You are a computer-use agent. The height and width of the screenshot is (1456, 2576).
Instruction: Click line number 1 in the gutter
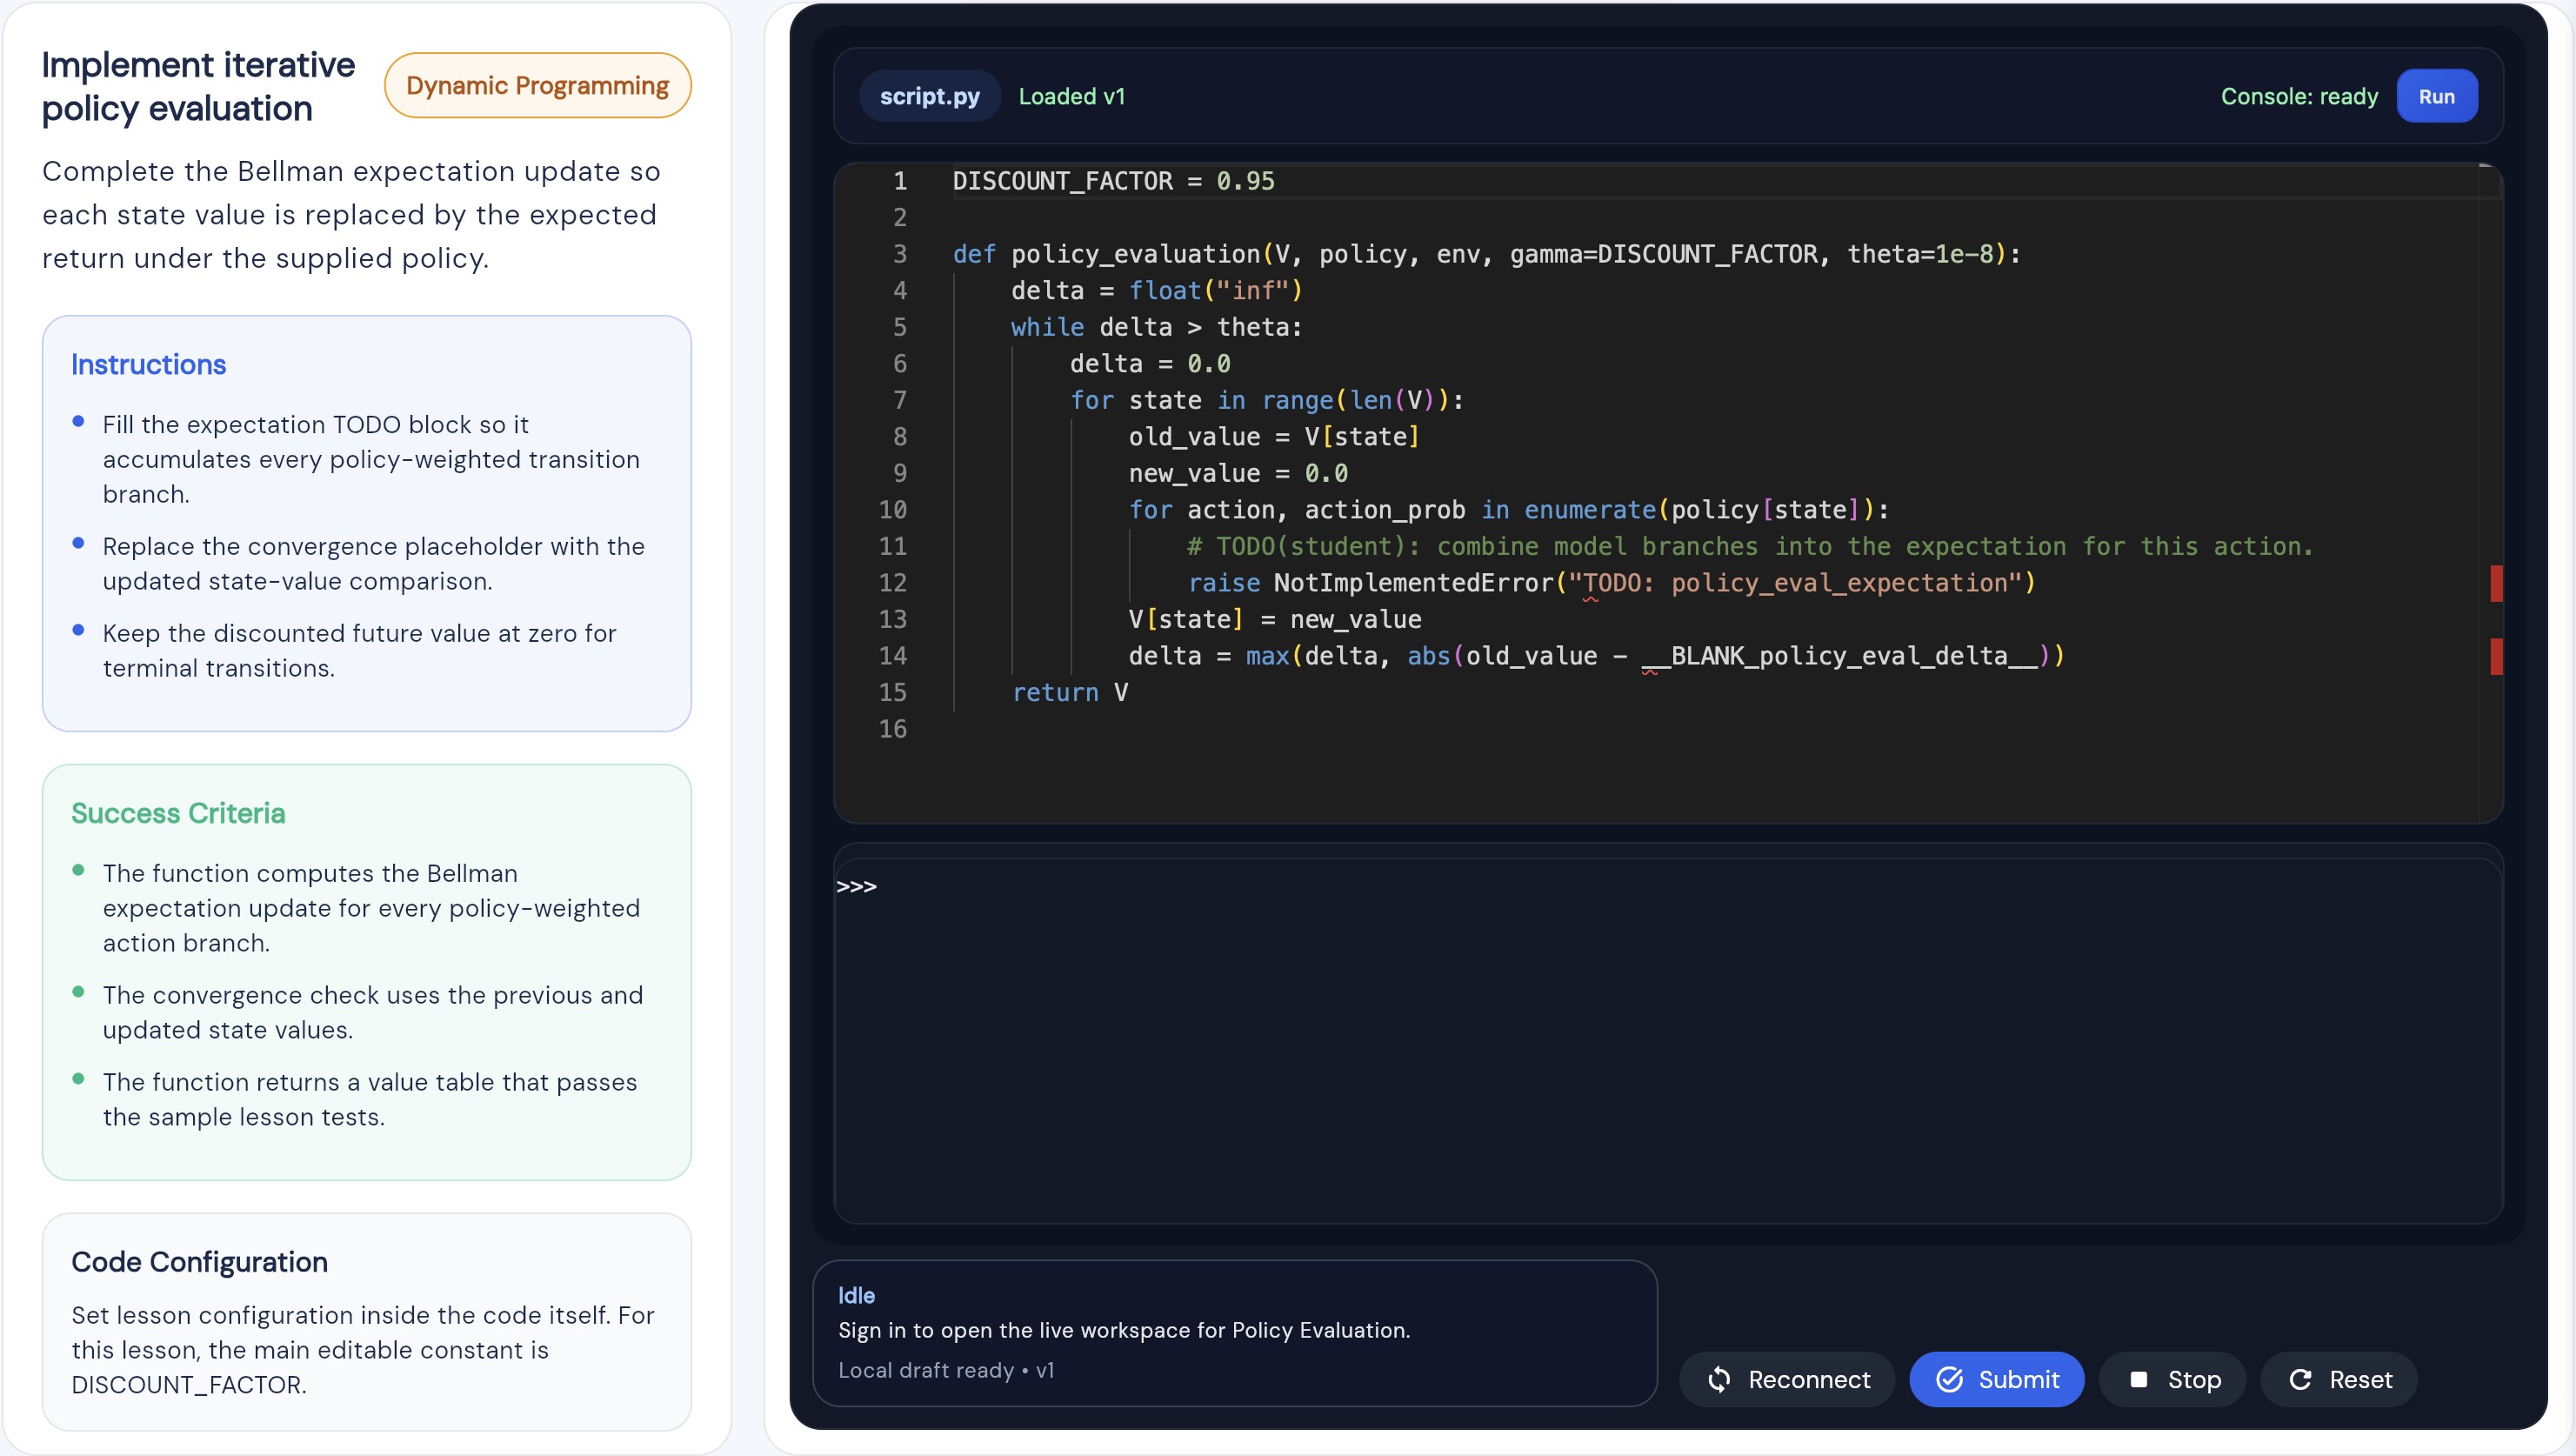tap(900, 181)
